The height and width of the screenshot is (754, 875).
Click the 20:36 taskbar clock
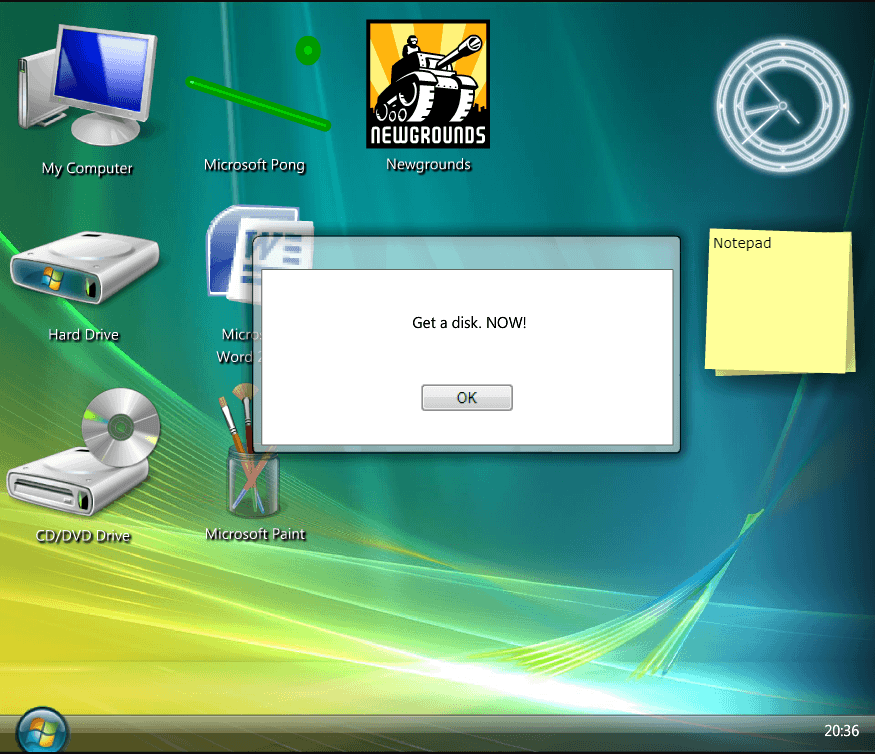pos(842,731)
